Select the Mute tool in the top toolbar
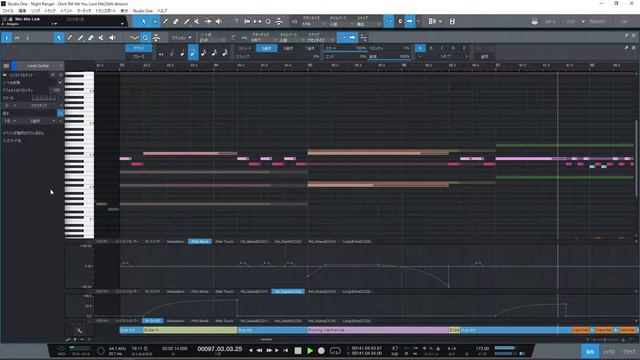640x360 pixels. [x=197, y=21]
